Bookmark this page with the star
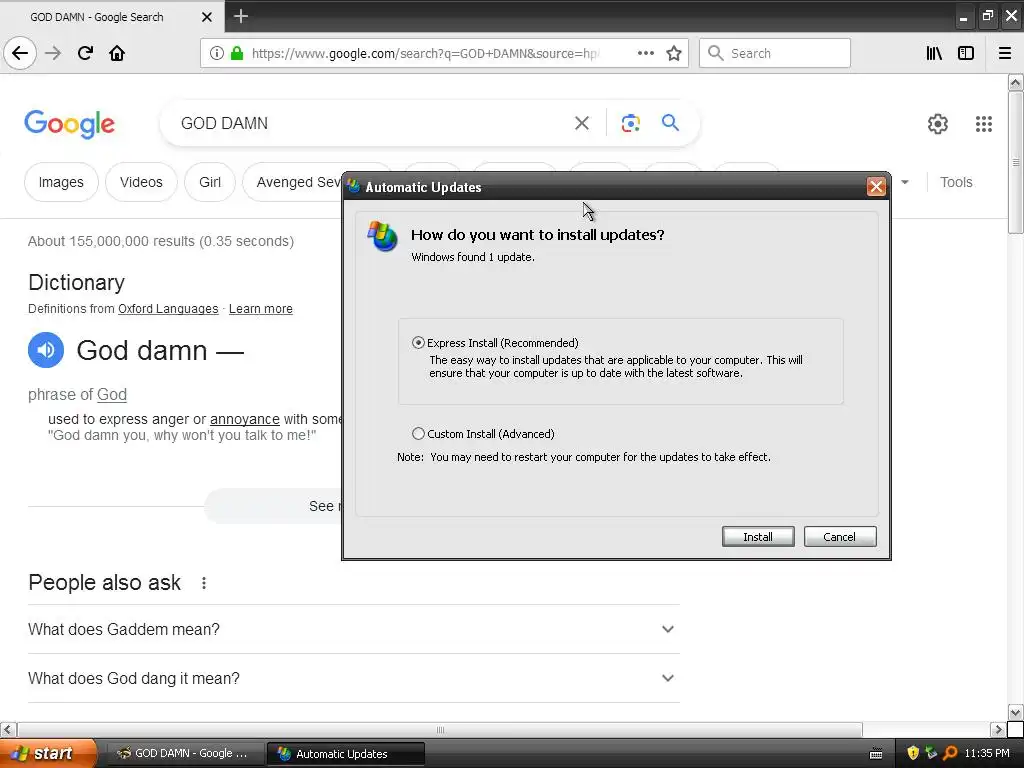Screen dimensions: 1024x768 pos(674,54)
